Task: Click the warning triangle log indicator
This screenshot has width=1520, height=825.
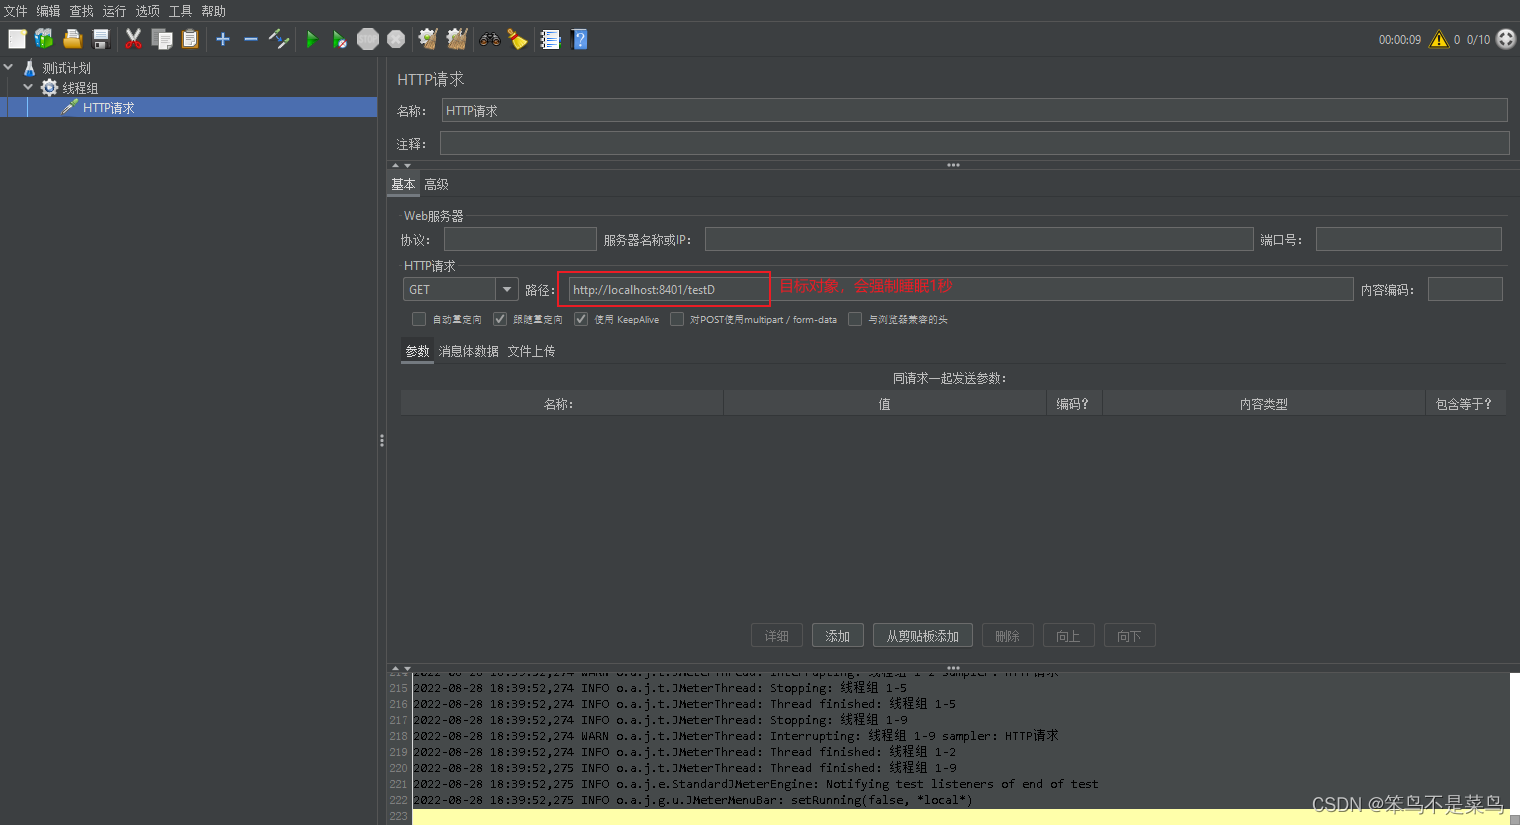Action: coord(1439,39)
